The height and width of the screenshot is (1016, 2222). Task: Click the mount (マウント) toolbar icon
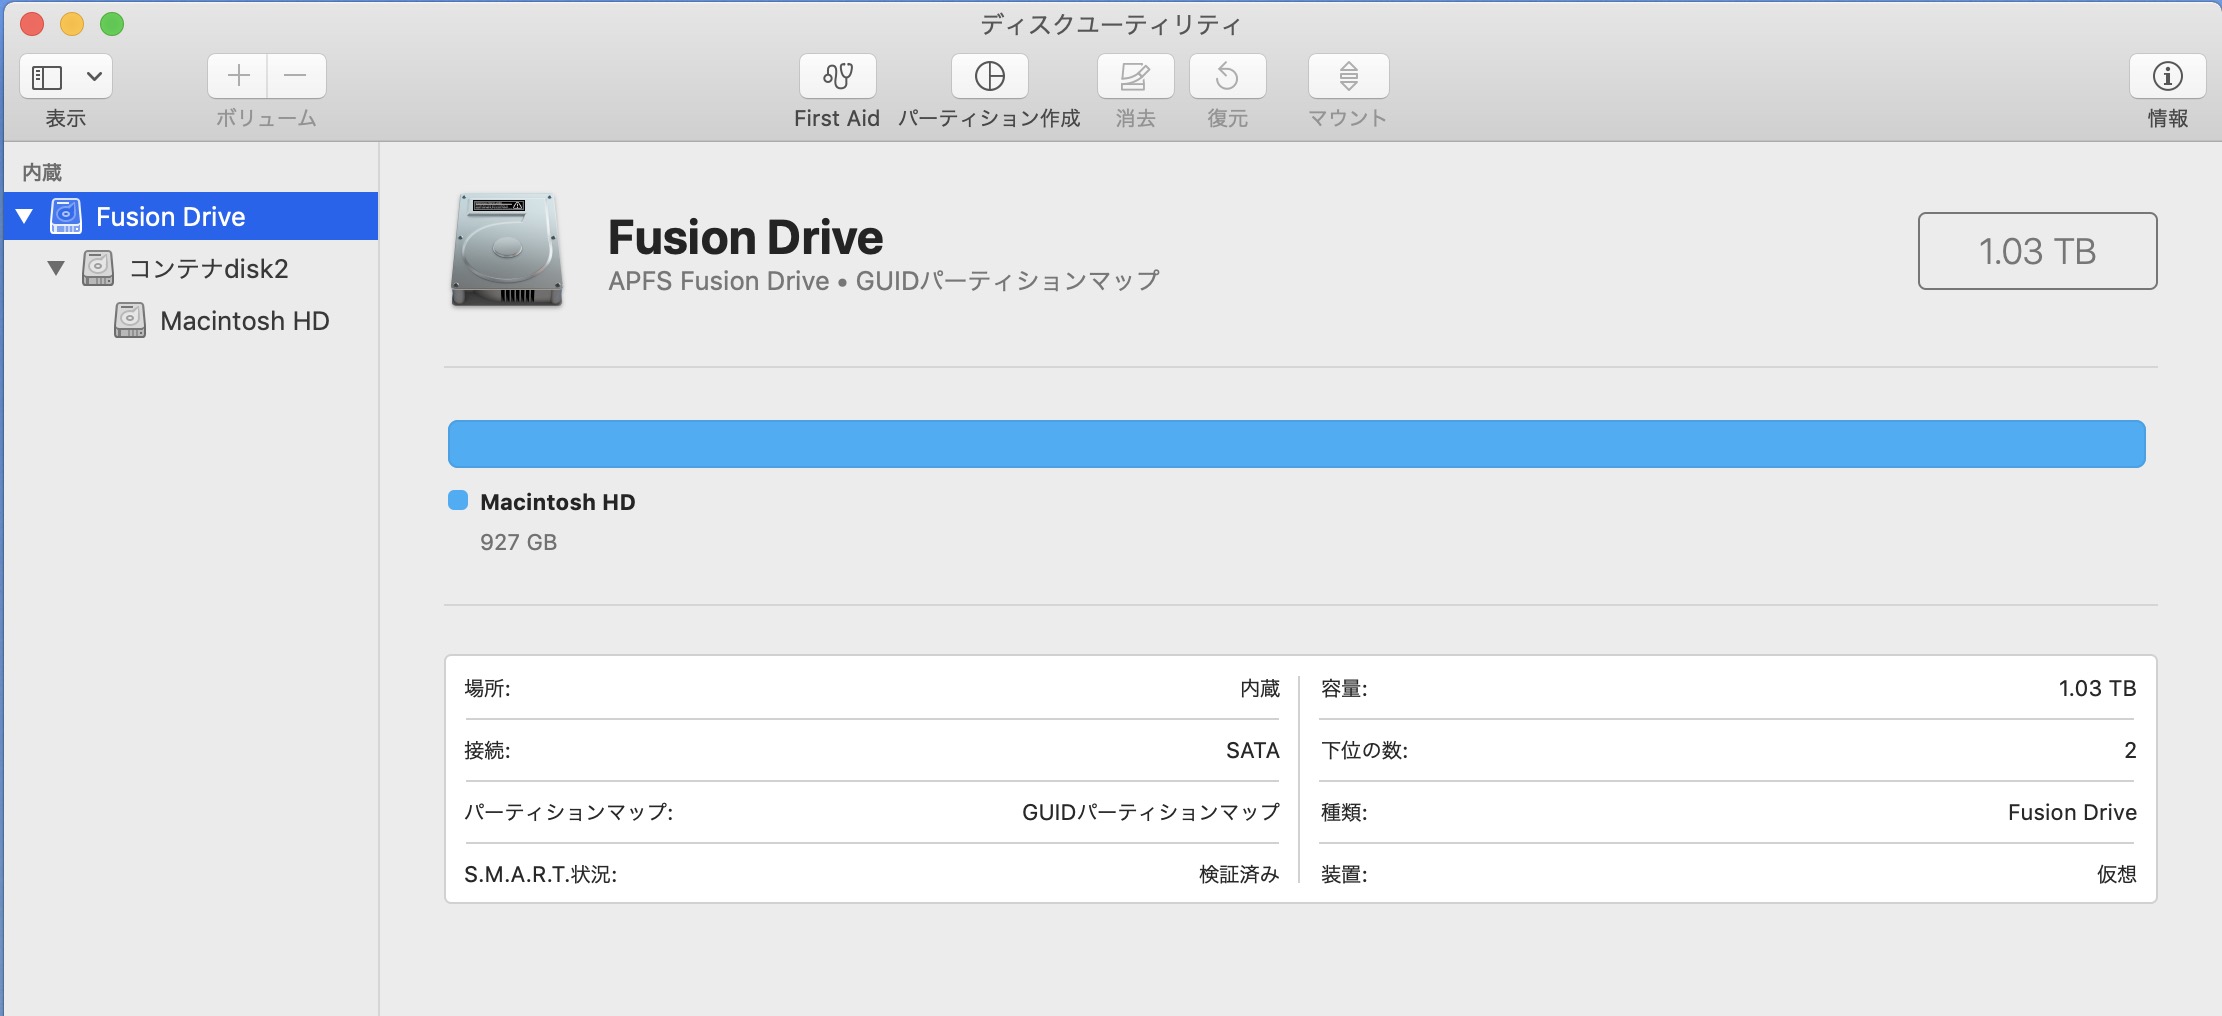pyautogui.click(x=1348, y=76)
